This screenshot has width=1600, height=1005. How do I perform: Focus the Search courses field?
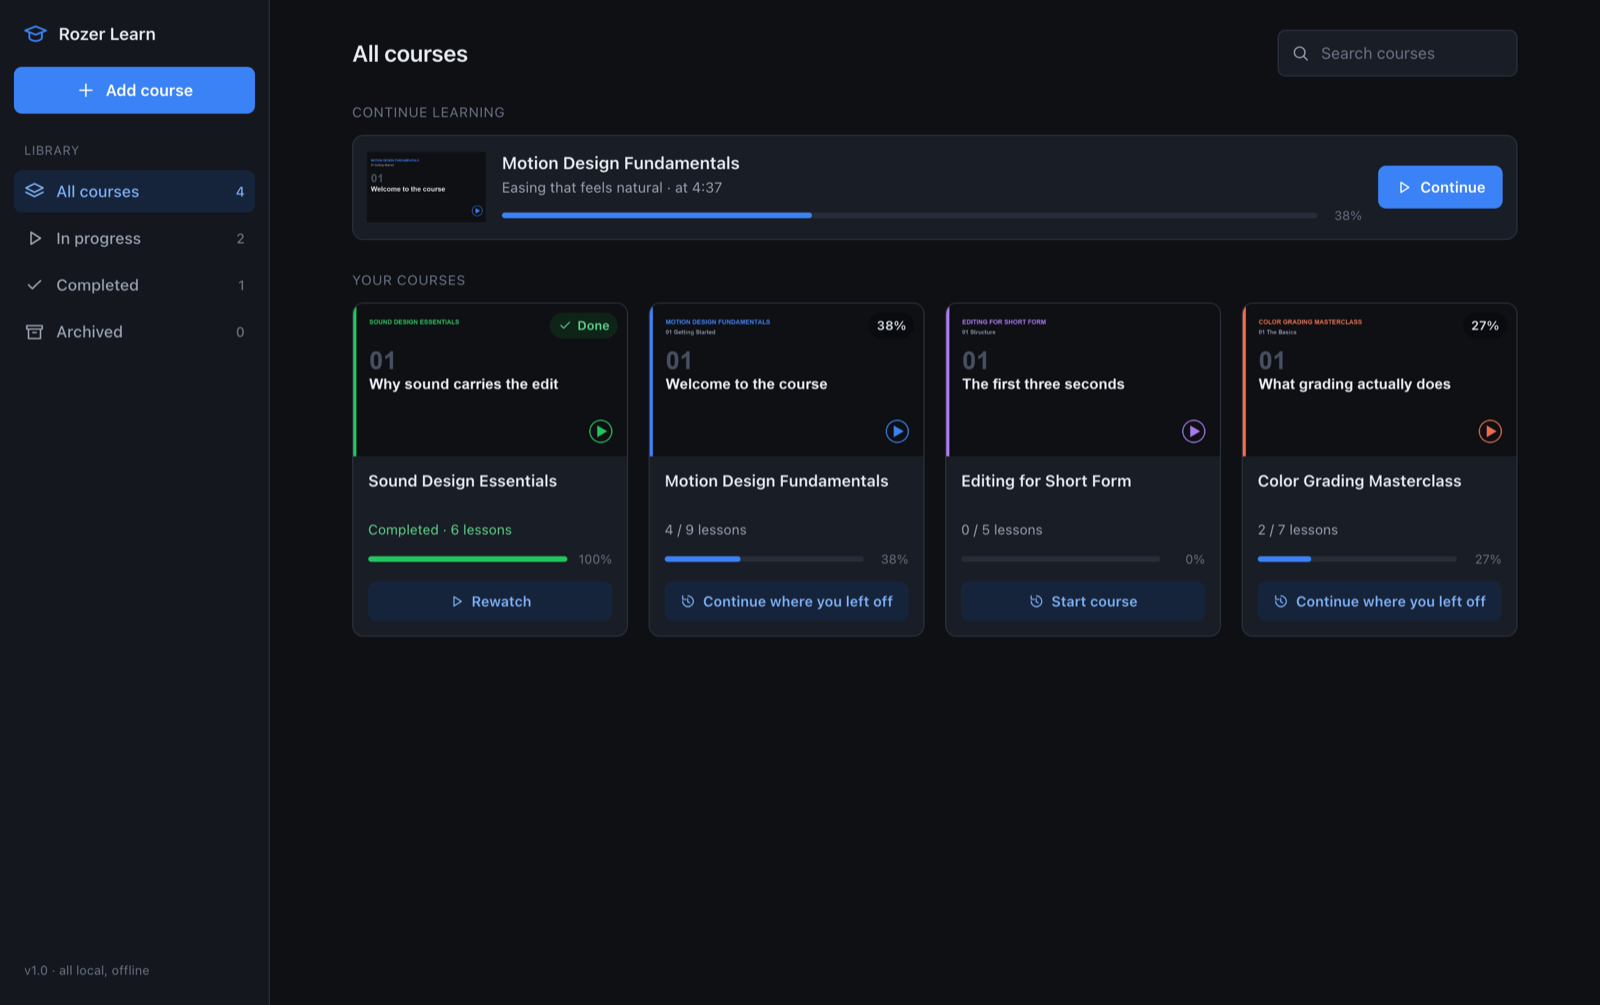1397,53
